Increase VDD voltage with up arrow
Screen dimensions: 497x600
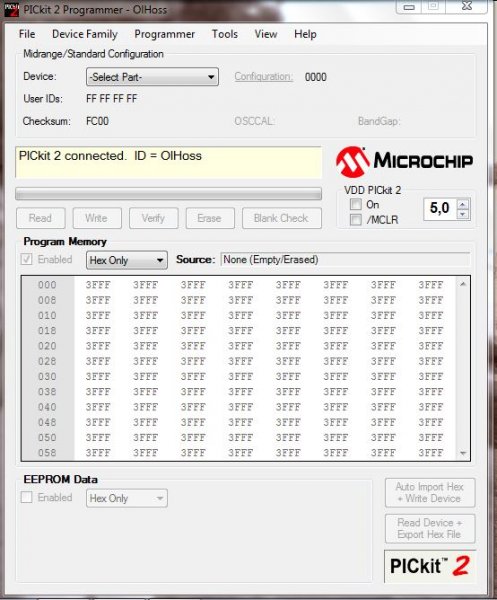pos(463,204)
